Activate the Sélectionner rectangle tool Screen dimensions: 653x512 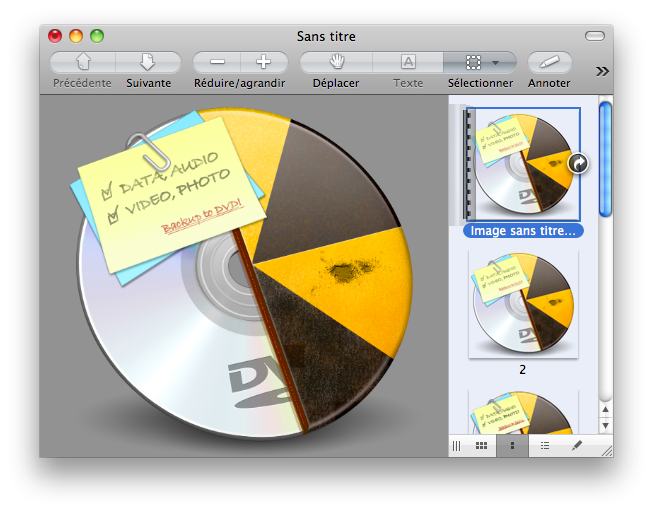point(473,62)
